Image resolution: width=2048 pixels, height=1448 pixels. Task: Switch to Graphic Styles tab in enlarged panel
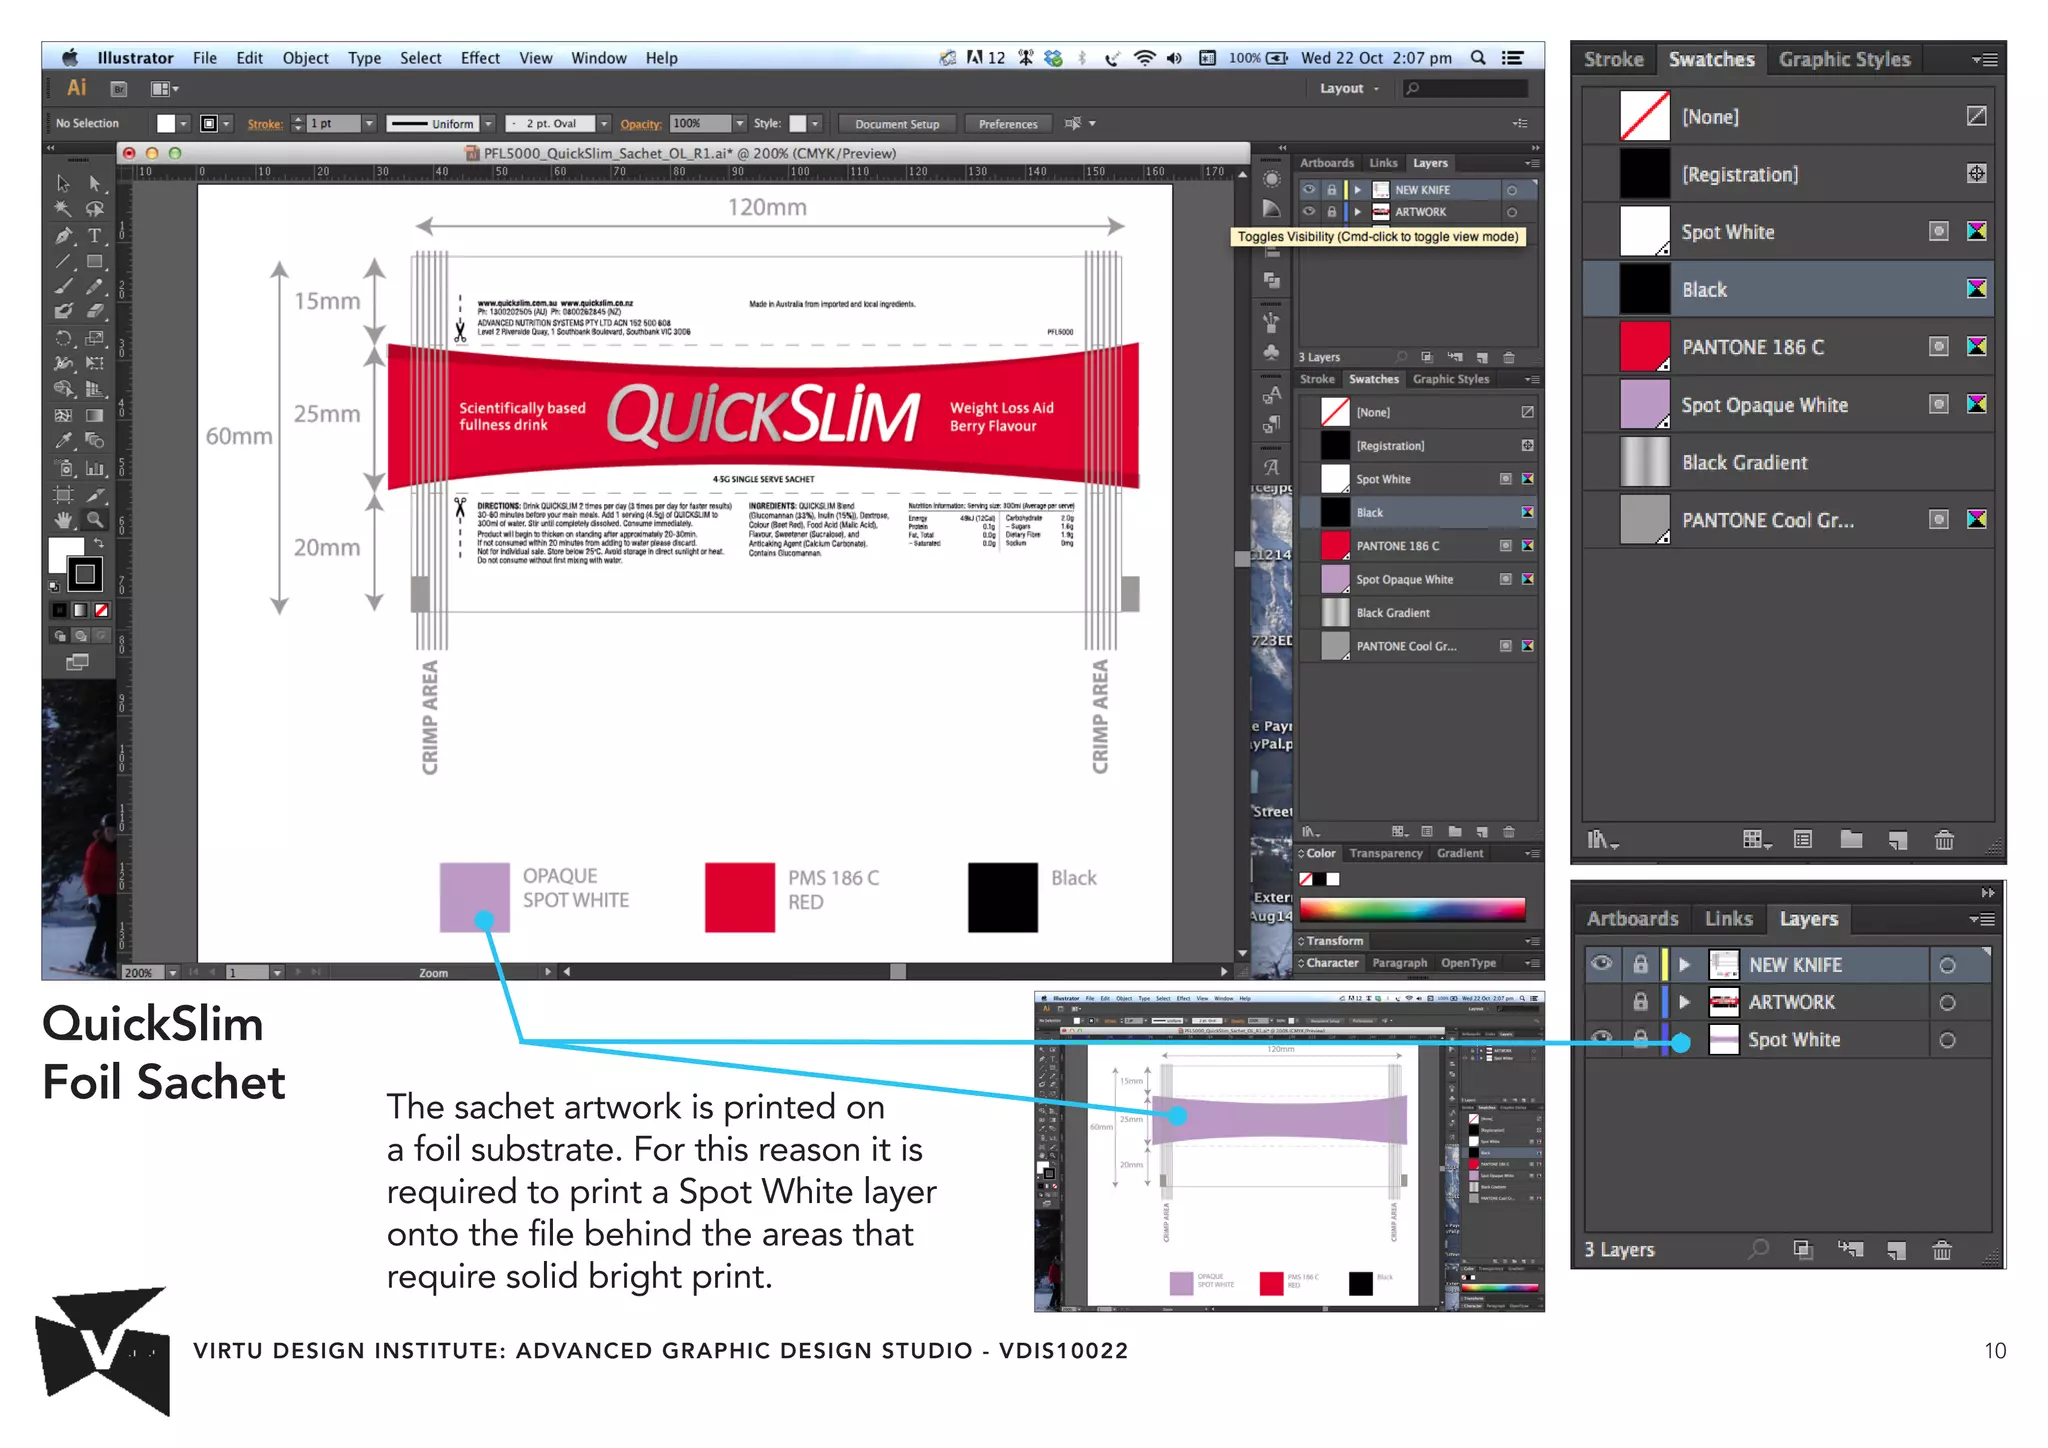1844,59
